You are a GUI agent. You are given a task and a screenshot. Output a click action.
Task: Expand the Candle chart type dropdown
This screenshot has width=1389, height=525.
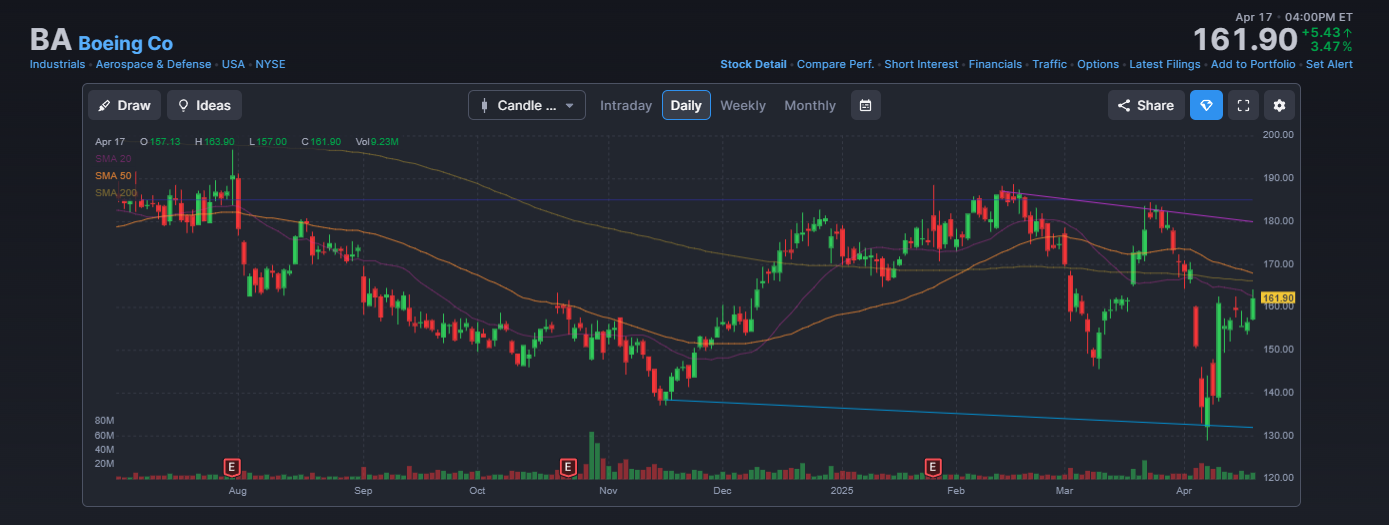click(x=527, y=105)
